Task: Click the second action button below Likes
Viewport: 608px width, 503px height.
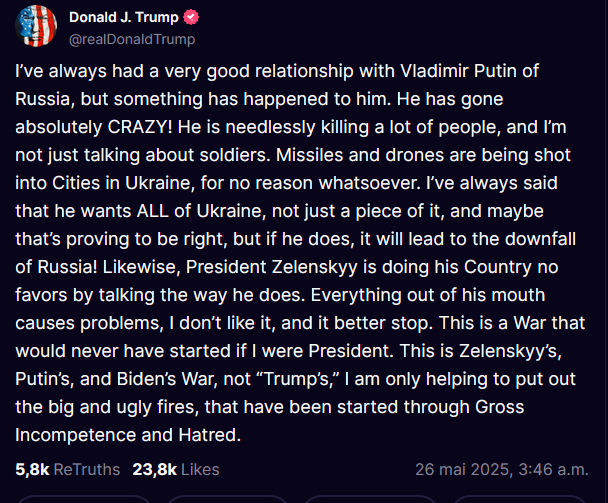Action: 227,499
